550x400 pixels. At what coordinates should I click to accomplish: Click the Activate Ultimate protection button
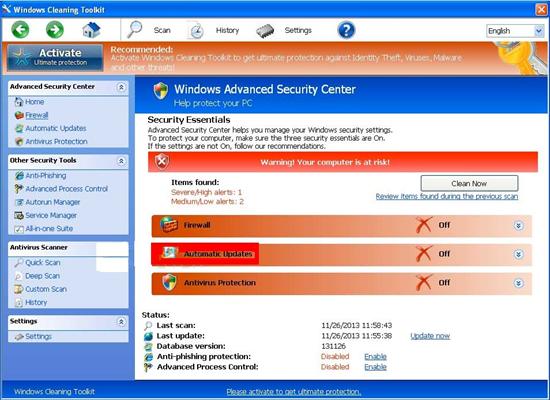[x=55, y=57]
